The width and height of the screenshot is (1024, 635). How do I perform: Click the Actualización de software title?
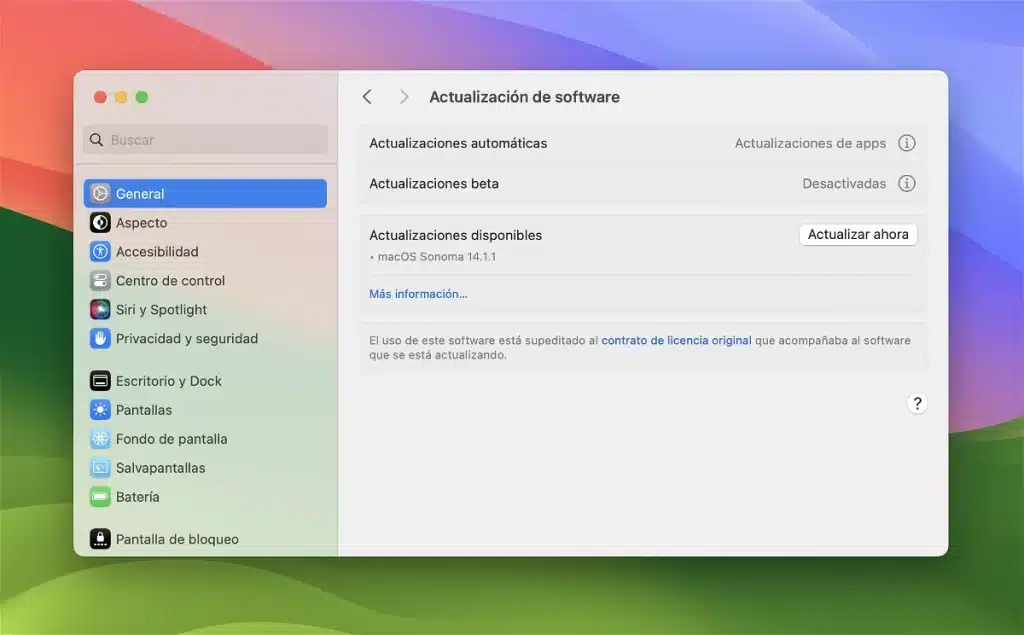(524, 97)
